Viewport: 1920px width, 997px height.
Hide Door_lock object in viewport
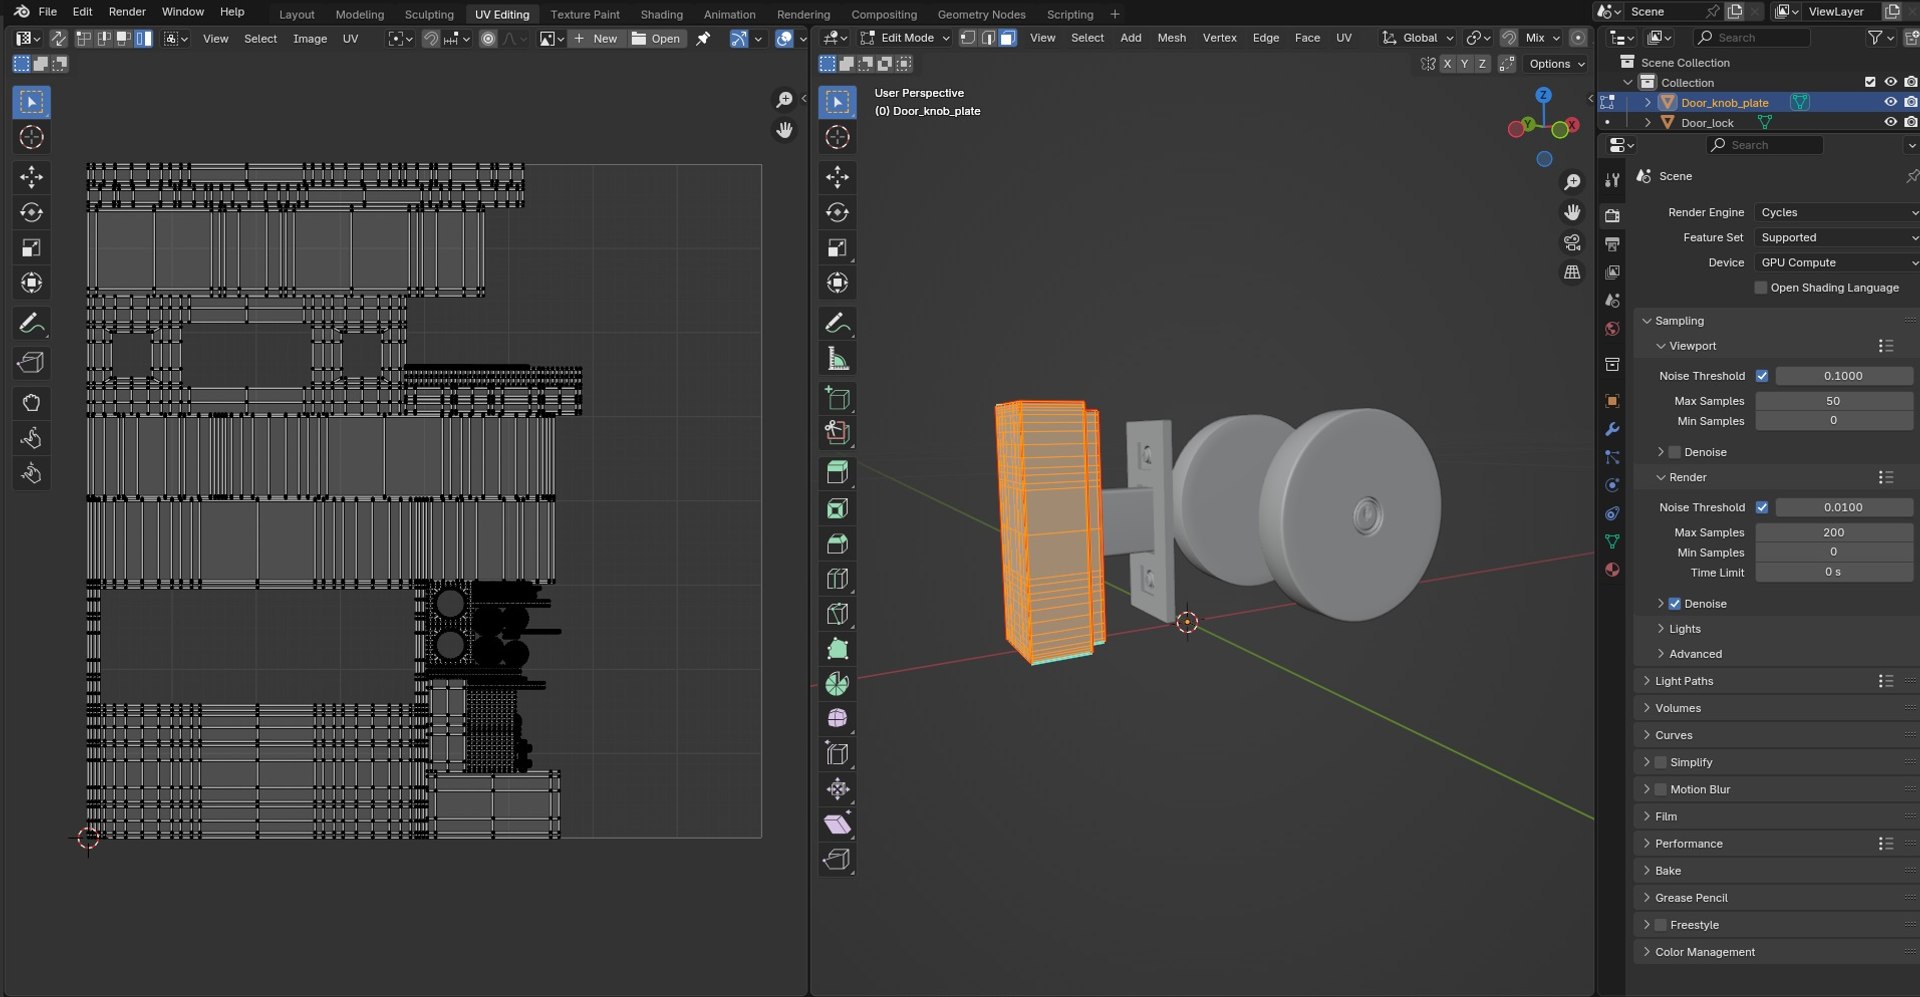1889,122
